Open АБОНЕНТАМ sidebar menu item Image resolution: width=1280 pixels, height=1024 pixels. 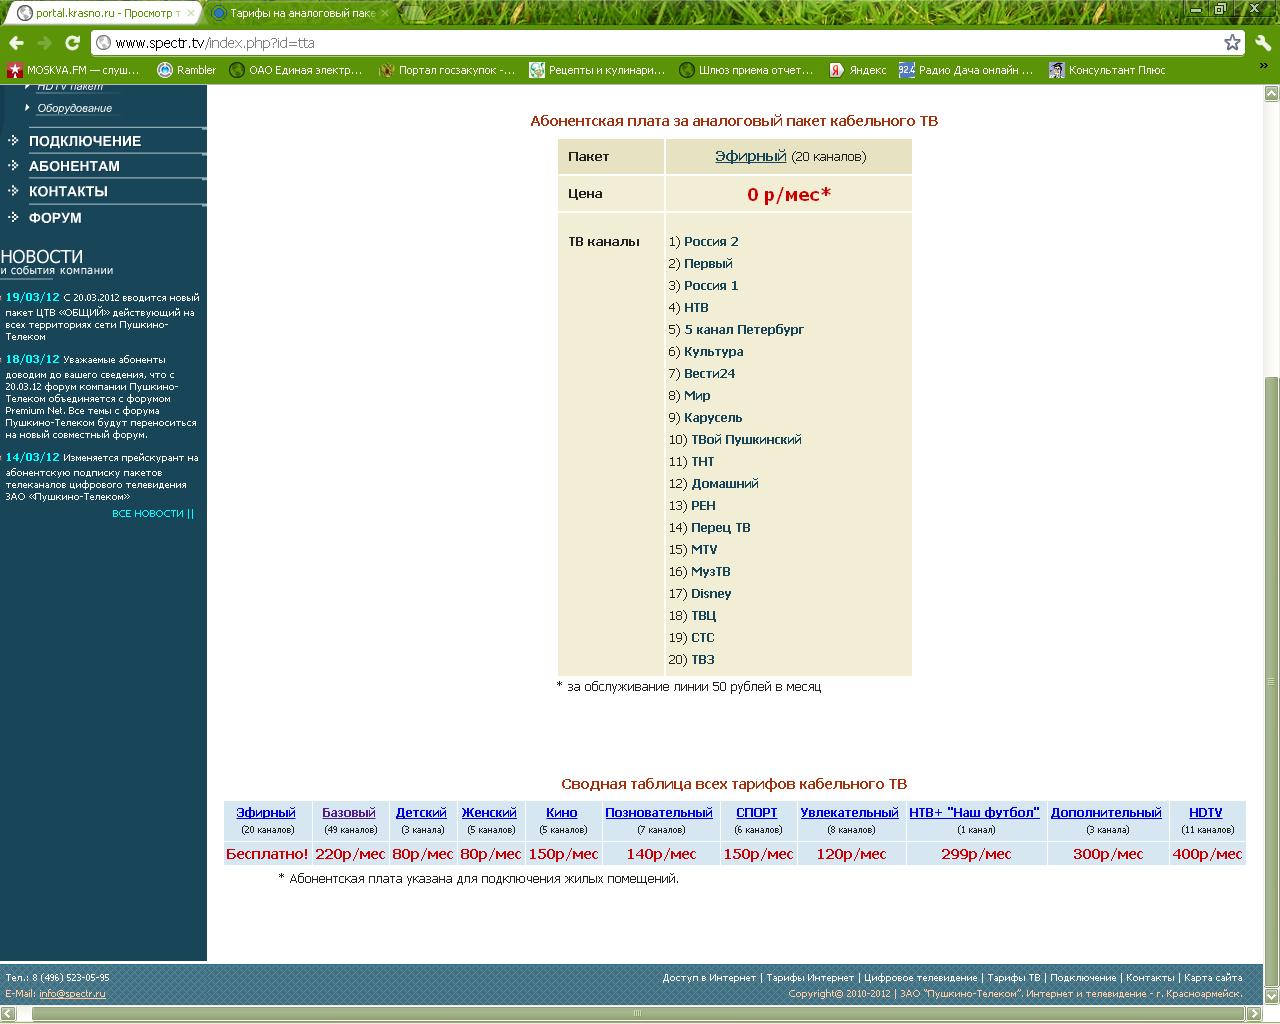pyautogui.click(x=74, y=166)
